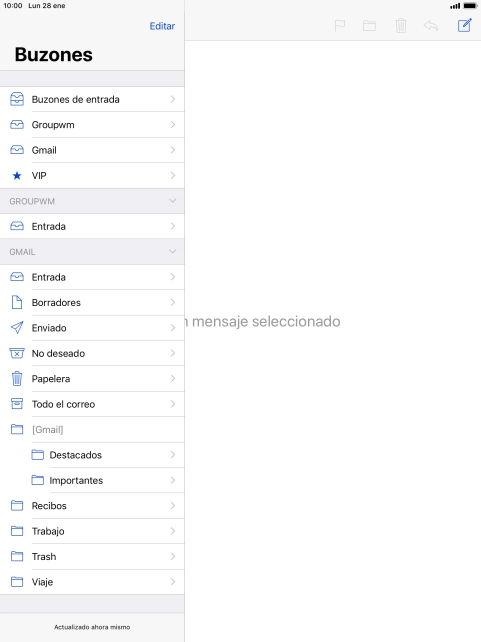Click the trash icon in the toolbar
The width and height of the screenshot is (481, 642).
click(x=401, y=26)
